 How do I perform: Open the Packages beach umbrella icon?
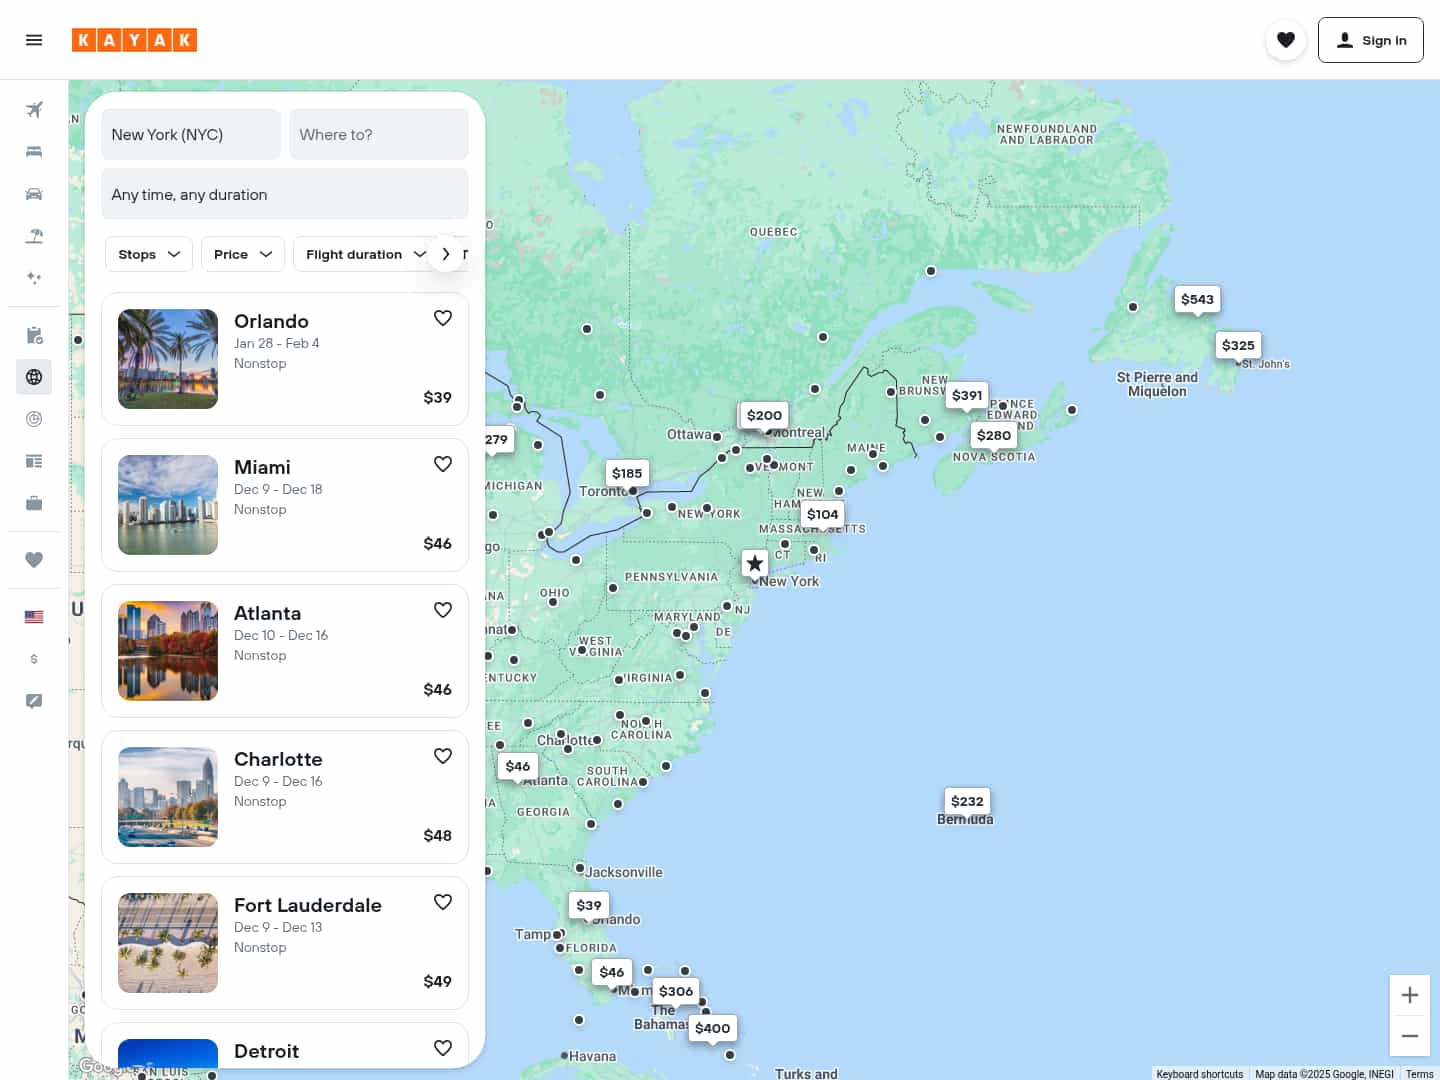click(x=34, y=236)
